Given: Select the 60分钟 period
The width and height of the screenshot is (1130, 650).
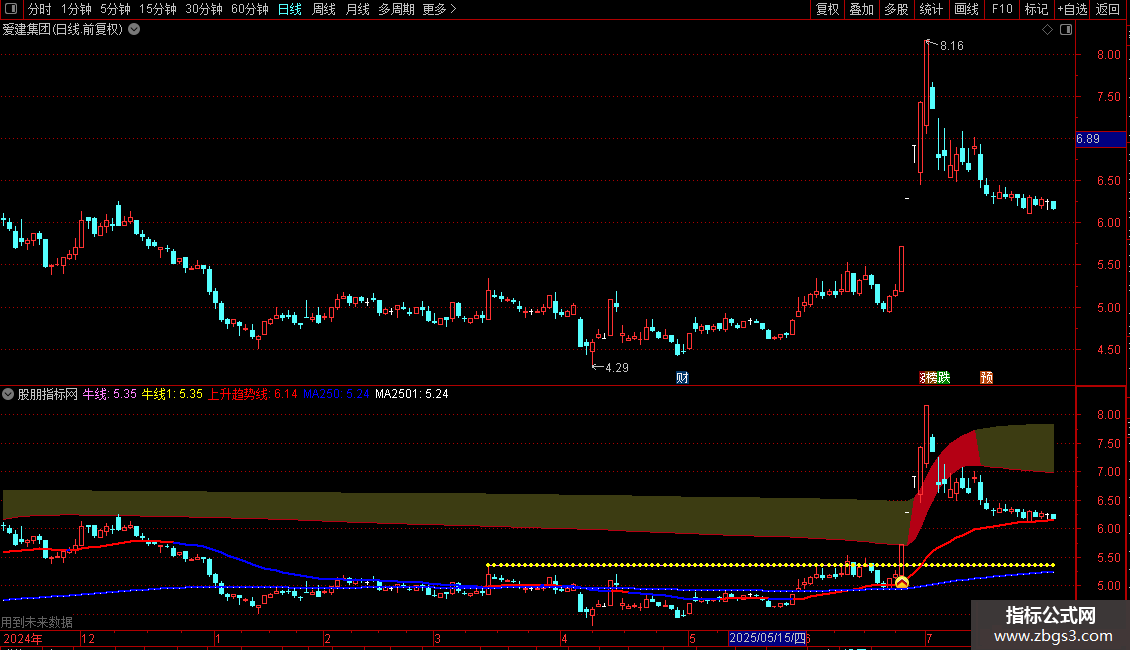Looking at the screenshot, I should coord(250,9).
